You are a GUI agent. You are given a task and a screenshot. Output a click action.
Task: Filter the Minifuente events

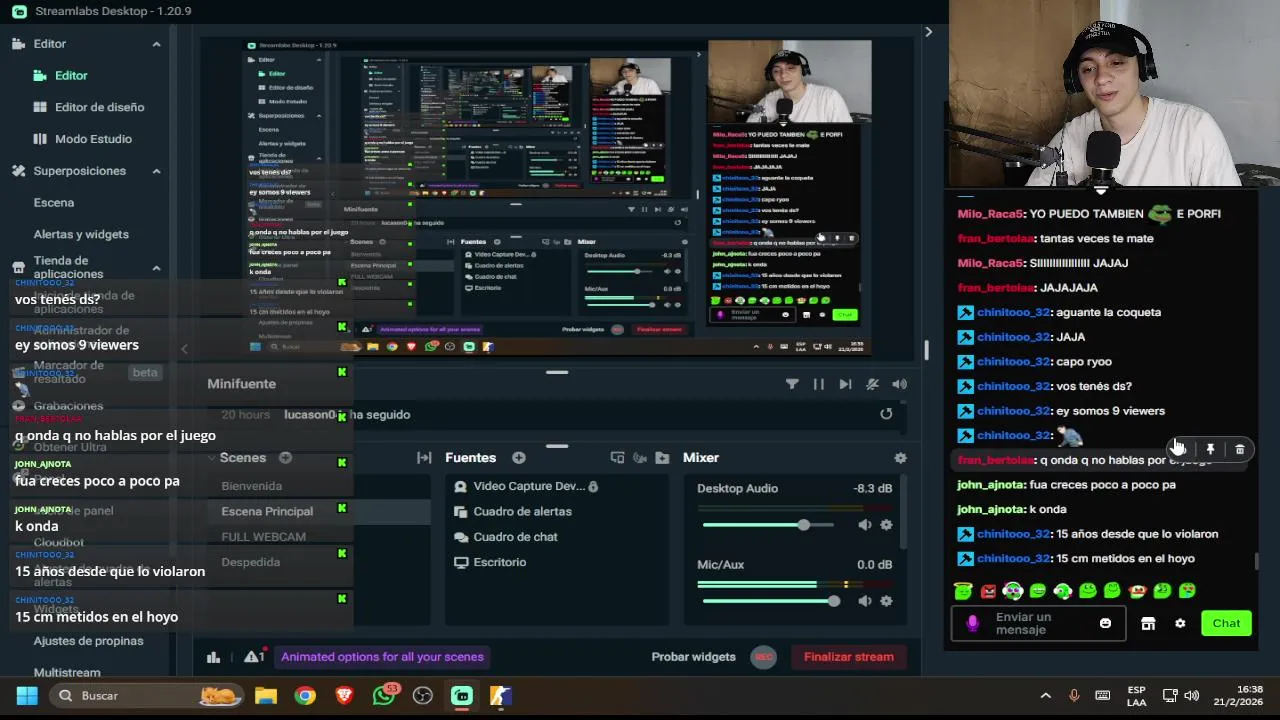[x=792, y=384]
